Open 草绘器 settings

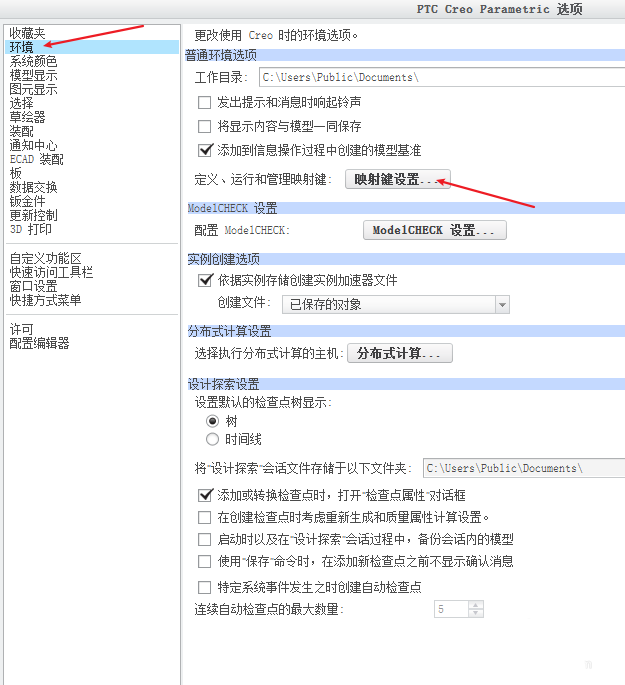(27, 117)
